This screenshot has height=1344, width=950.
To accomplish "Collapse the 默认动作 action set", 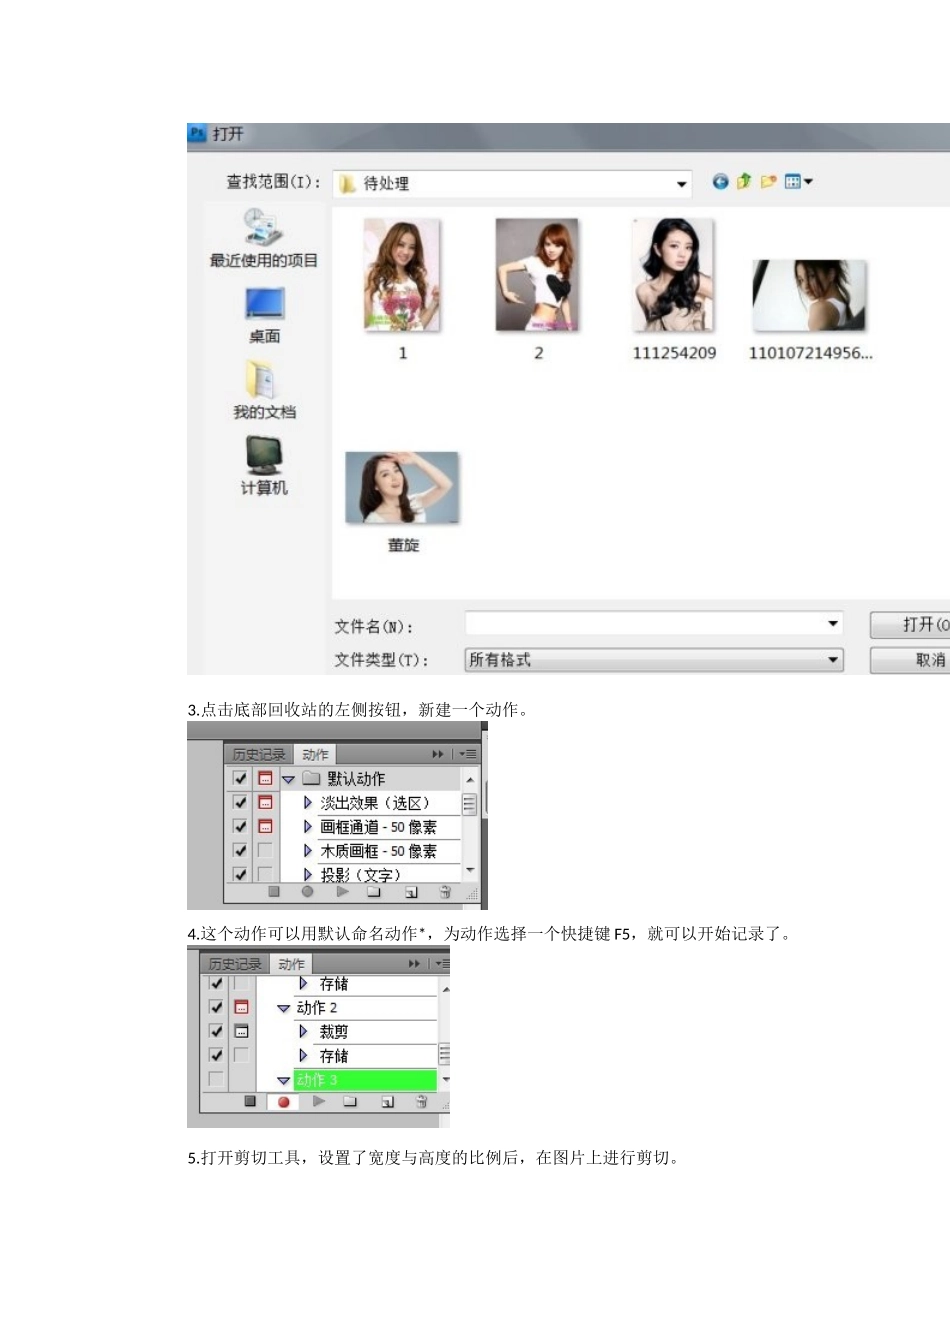I will 288,779.
